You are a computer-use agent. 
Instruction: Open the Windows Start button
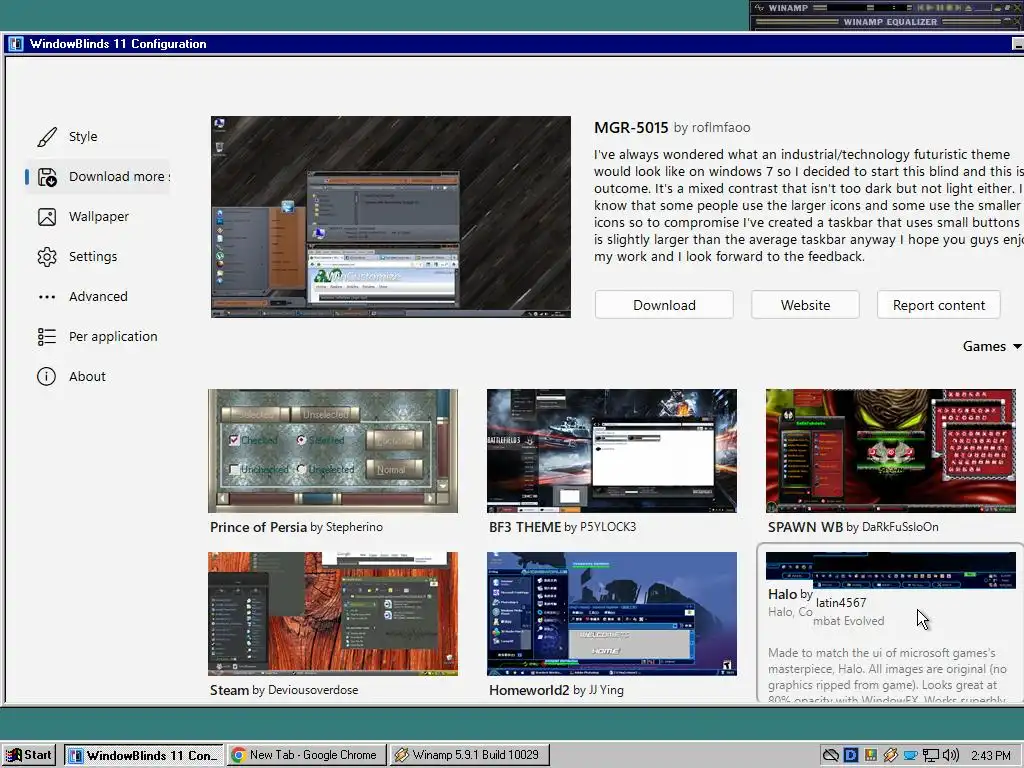tap(29, 755)
